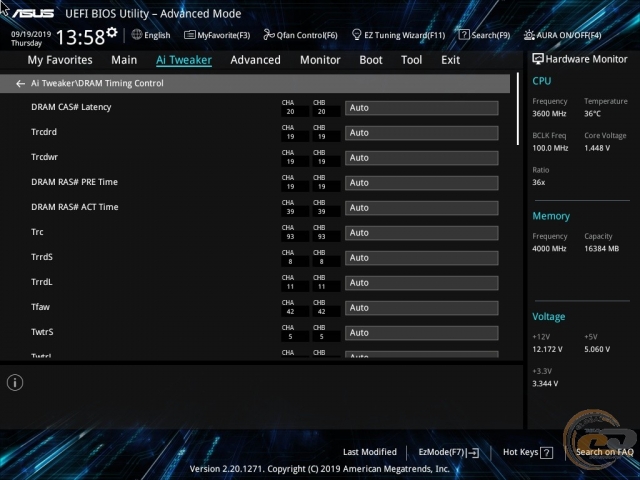Select the DRAM RAS# PRE Time label
The height and width of the screenshot is (480, 640).
74,182
